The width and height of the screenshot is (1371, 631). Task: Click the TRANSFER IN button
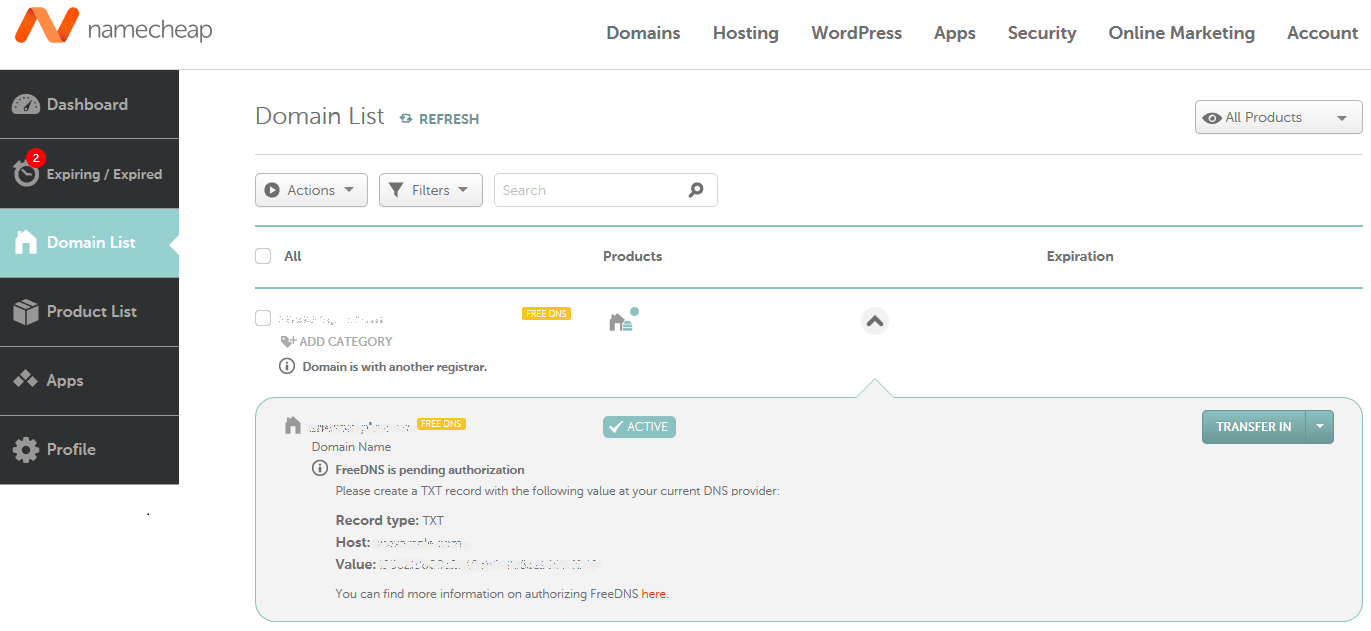(1253, 427)
